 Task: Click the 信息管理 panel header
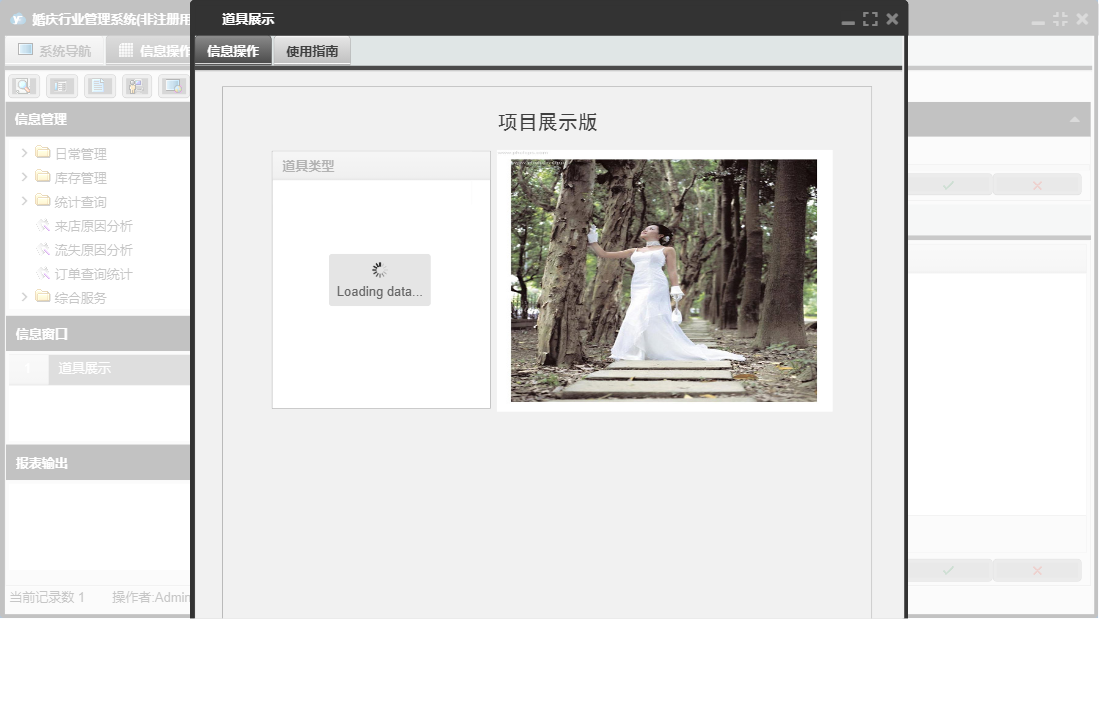[98, 119]
